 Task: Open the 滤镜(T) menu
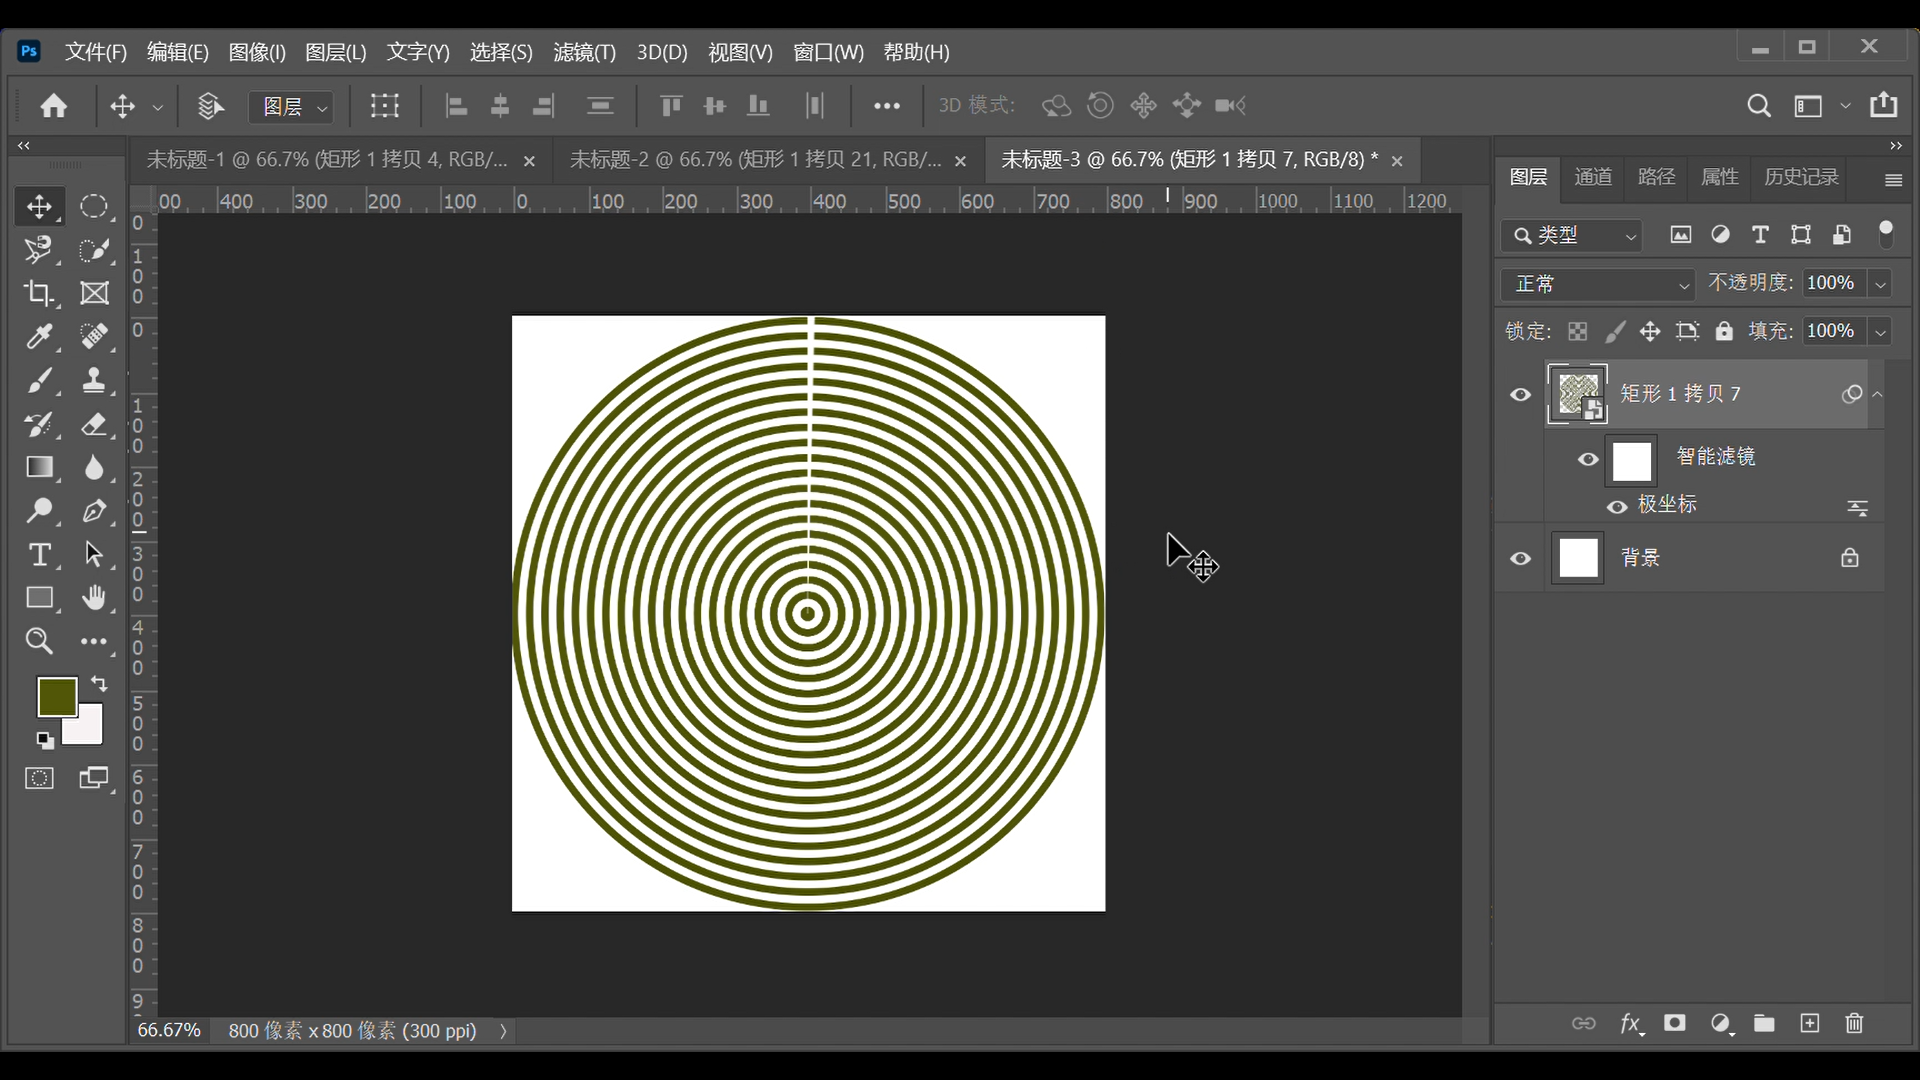(x=584, y=52)
